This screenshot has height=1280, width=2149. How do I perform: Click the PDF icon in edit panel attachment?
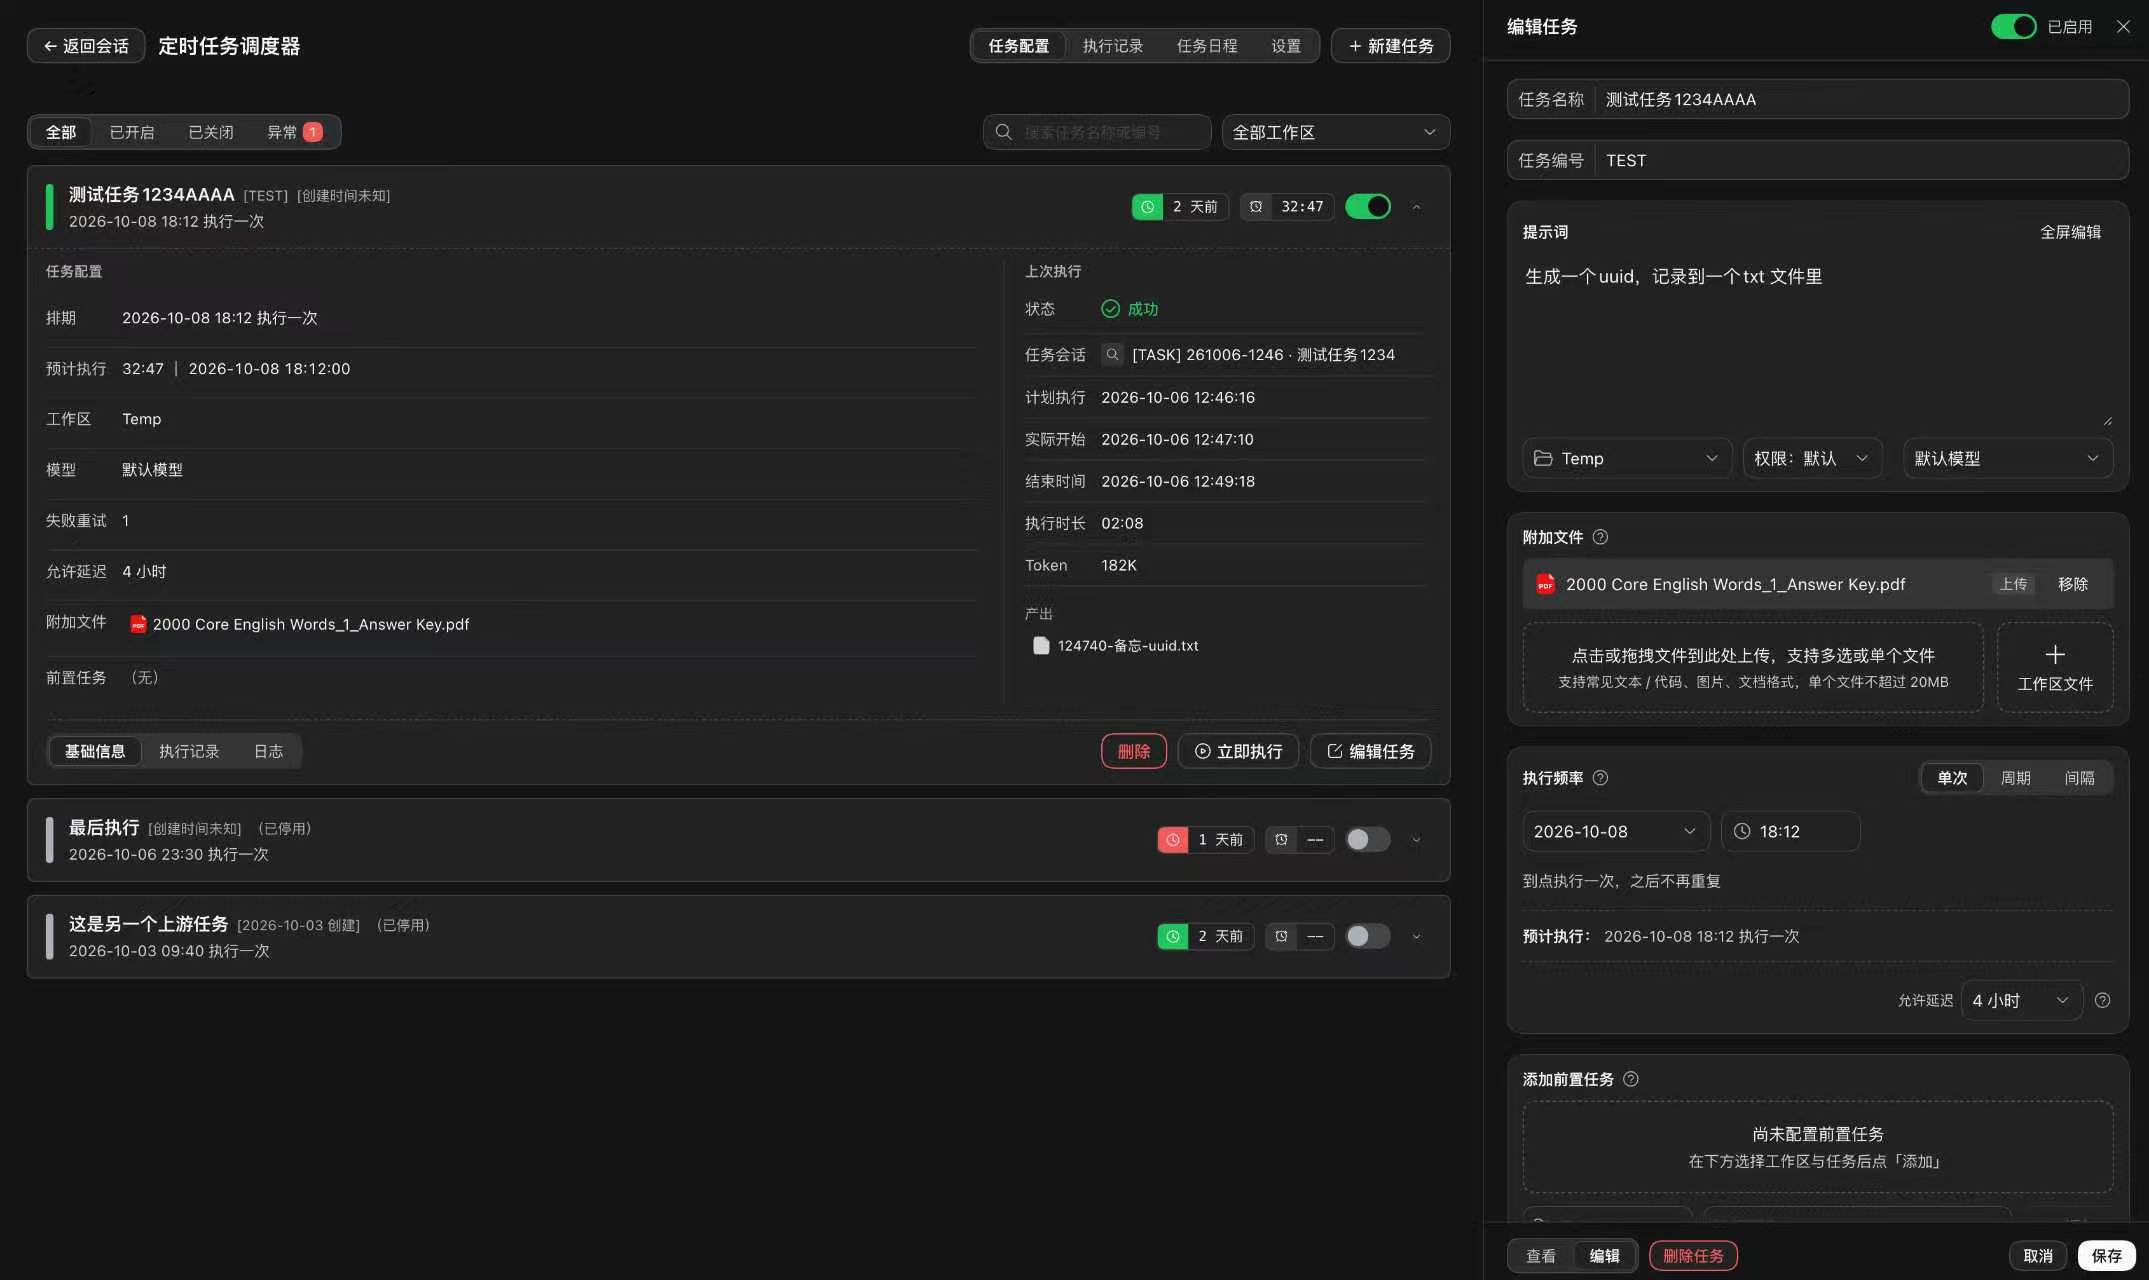point(1546,584)
